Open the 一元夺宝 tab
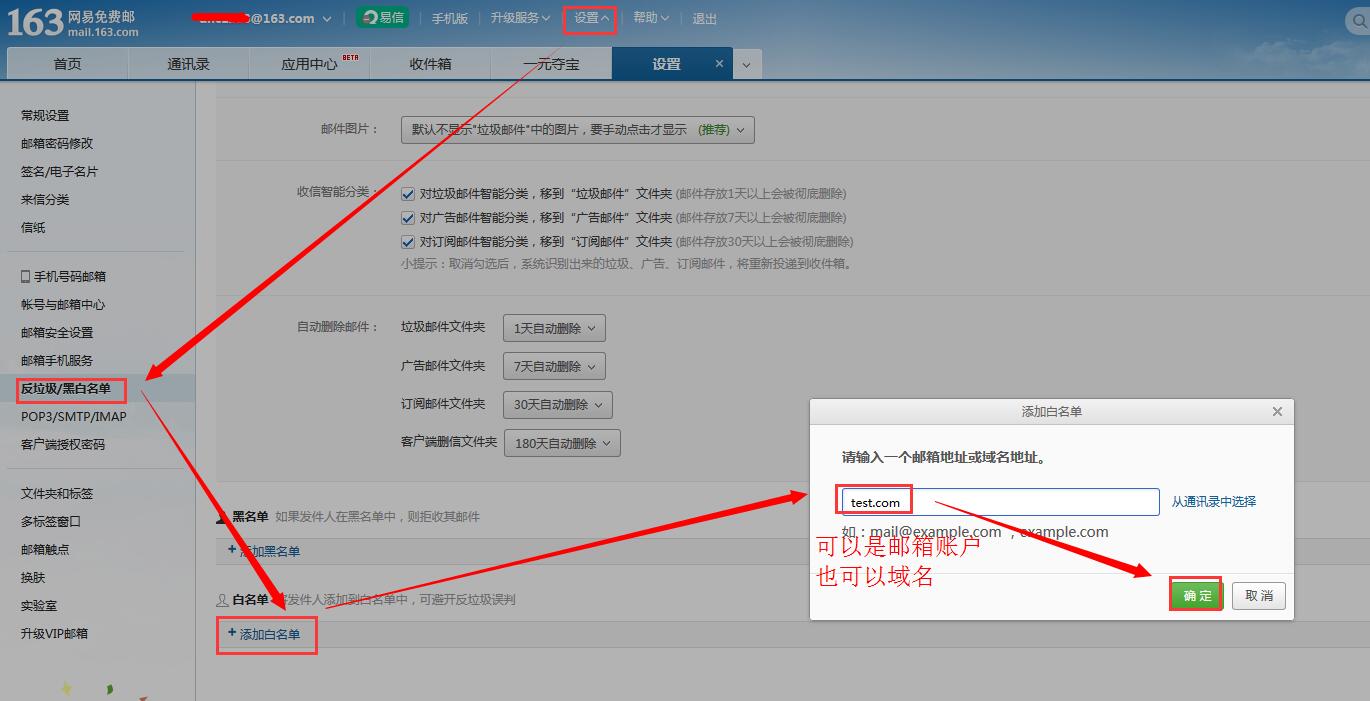Image resolution: width=1370 pixels, height=701 pixels. pos(550,62)
